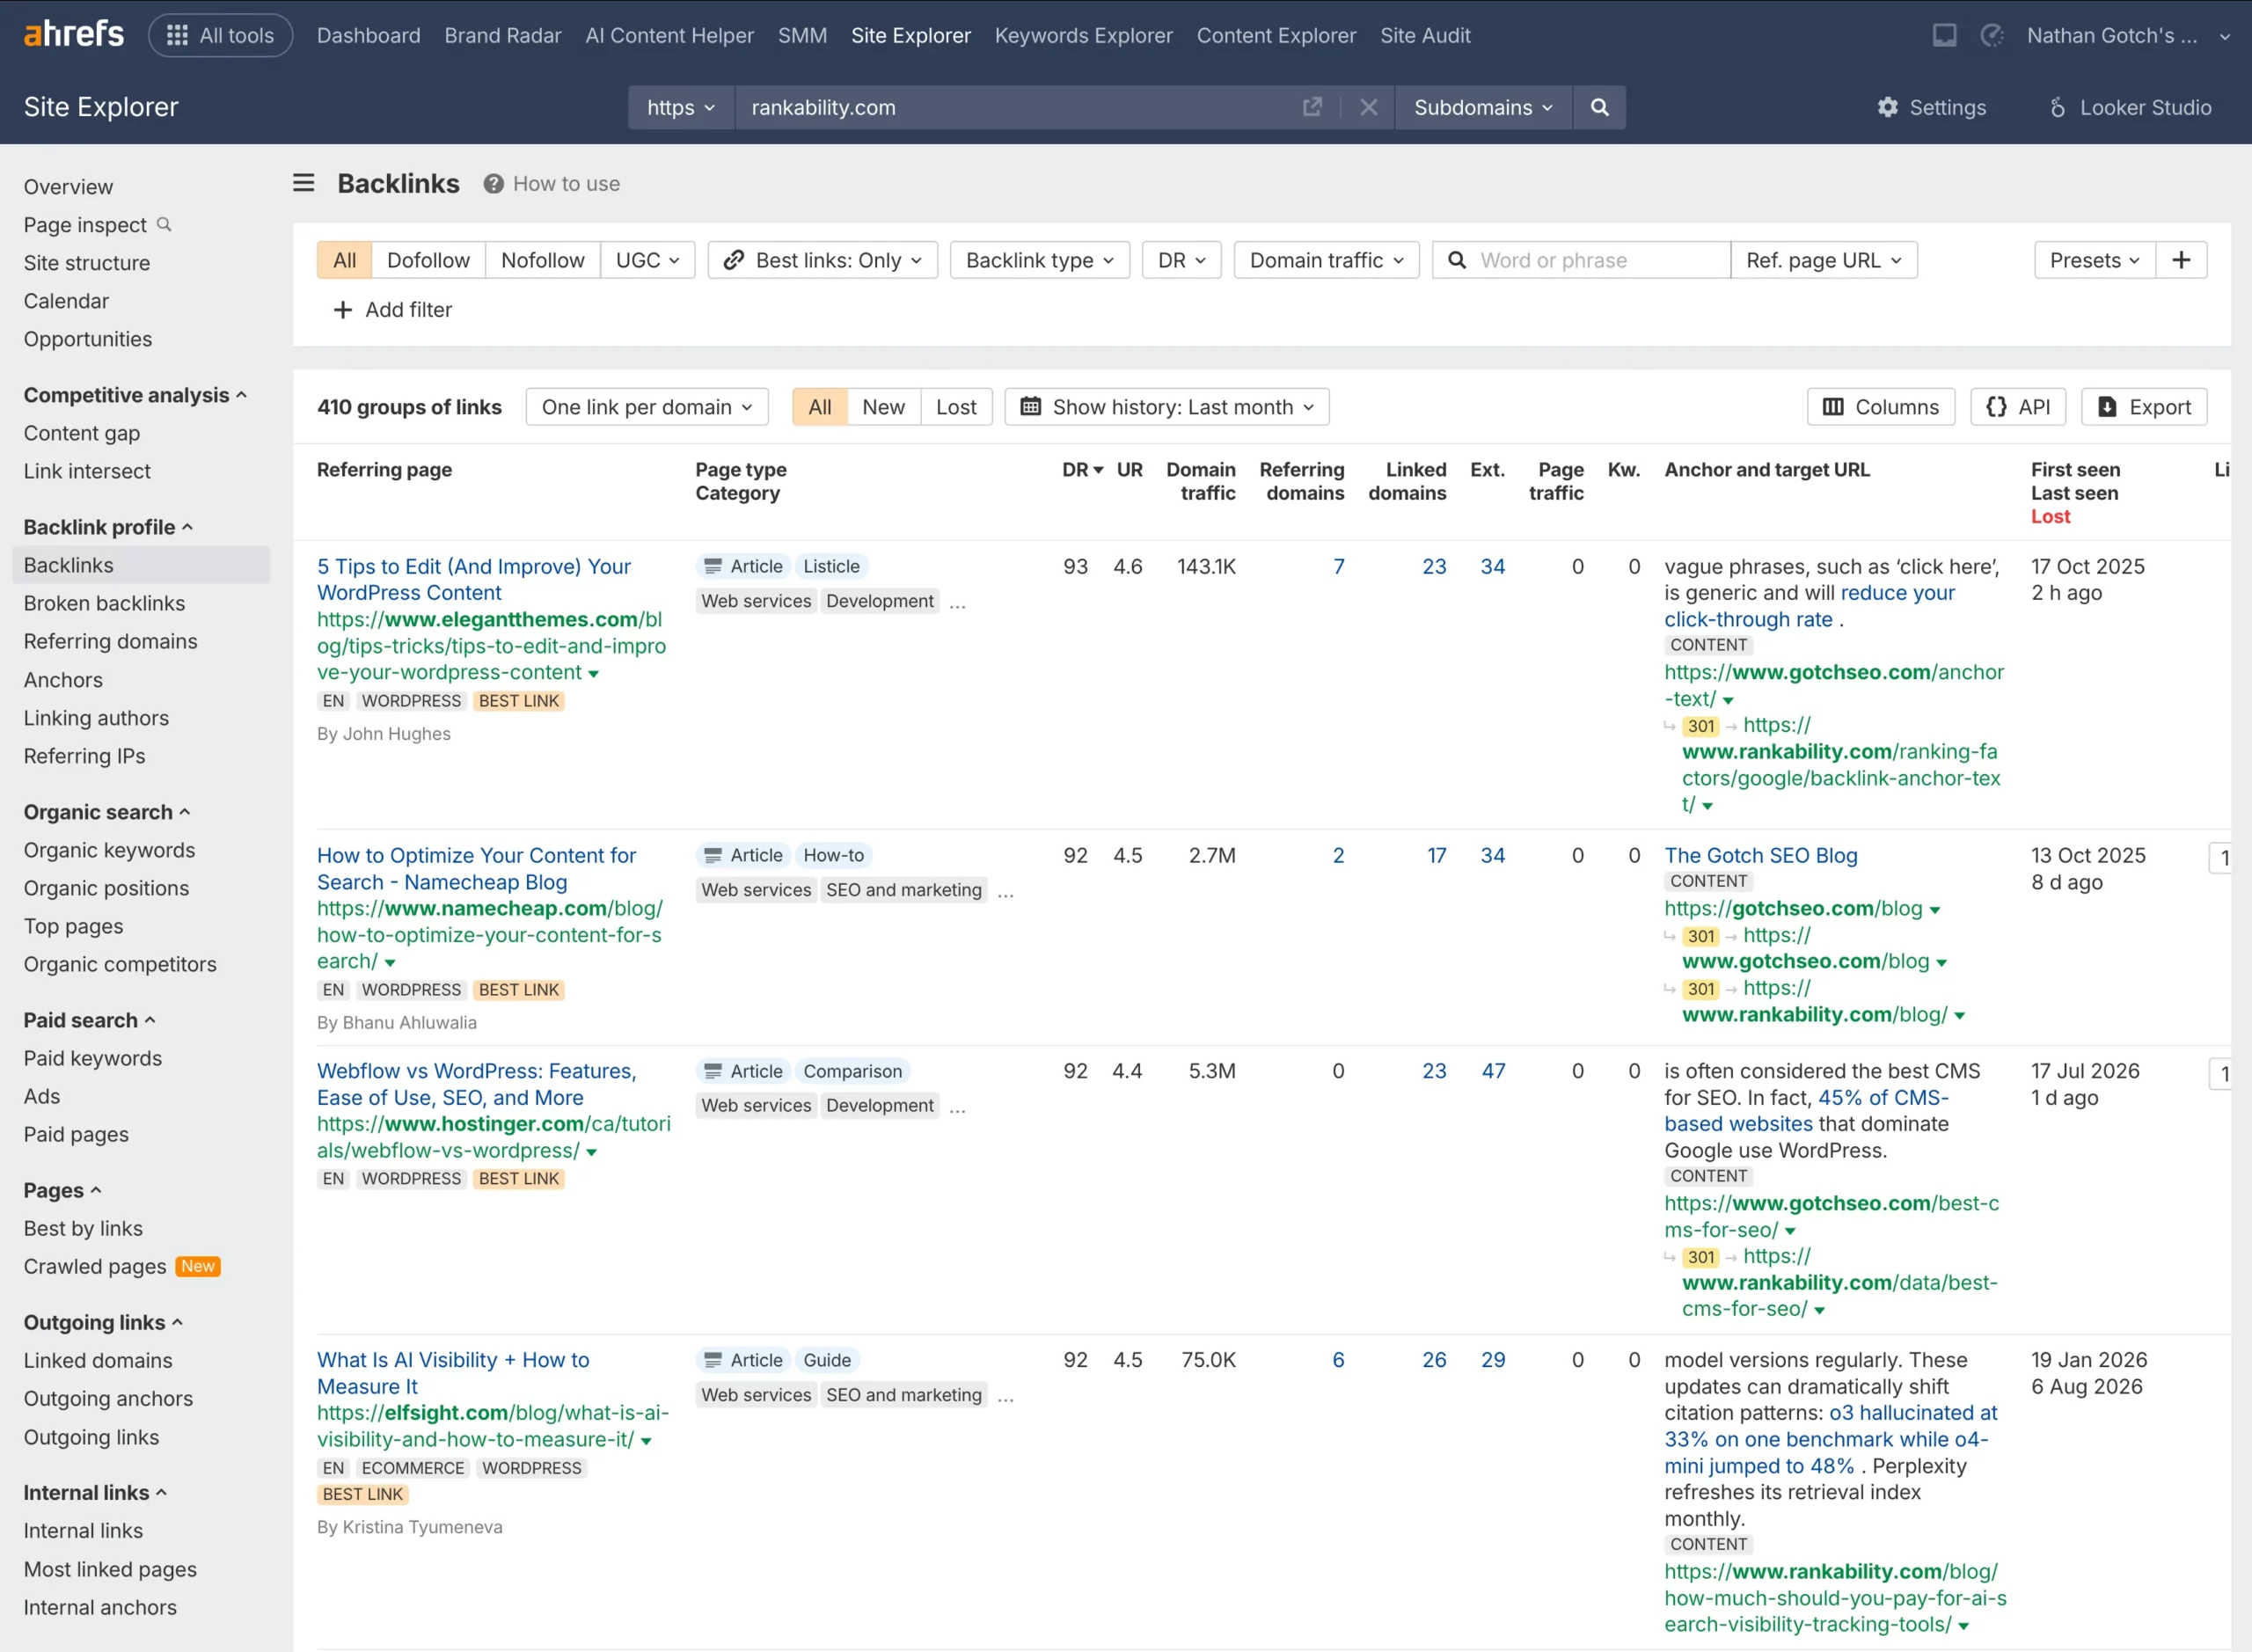Open Backlink type dropdown

(1039, 260)
